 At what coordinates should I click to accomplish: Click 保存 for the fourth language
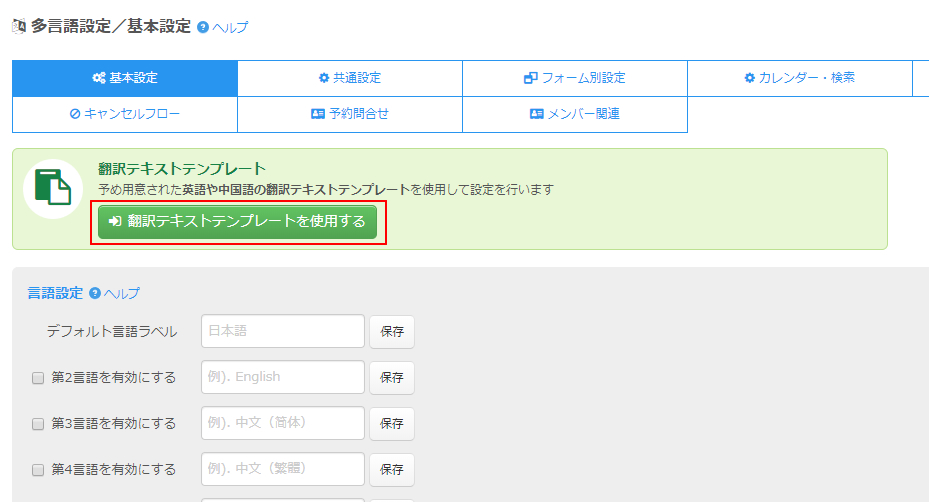tap(392, 470)
